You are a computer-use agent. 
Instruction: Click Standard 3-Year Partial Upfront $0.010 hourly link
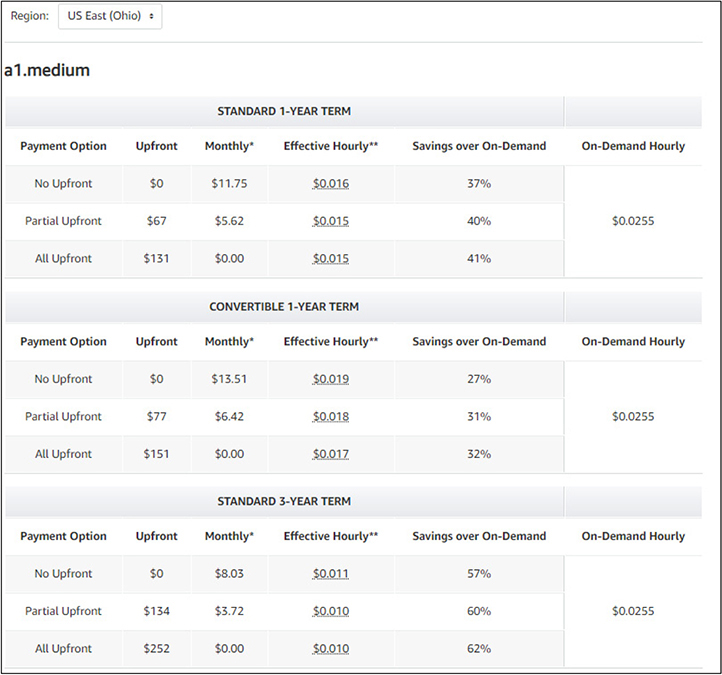tap(331, 611)
